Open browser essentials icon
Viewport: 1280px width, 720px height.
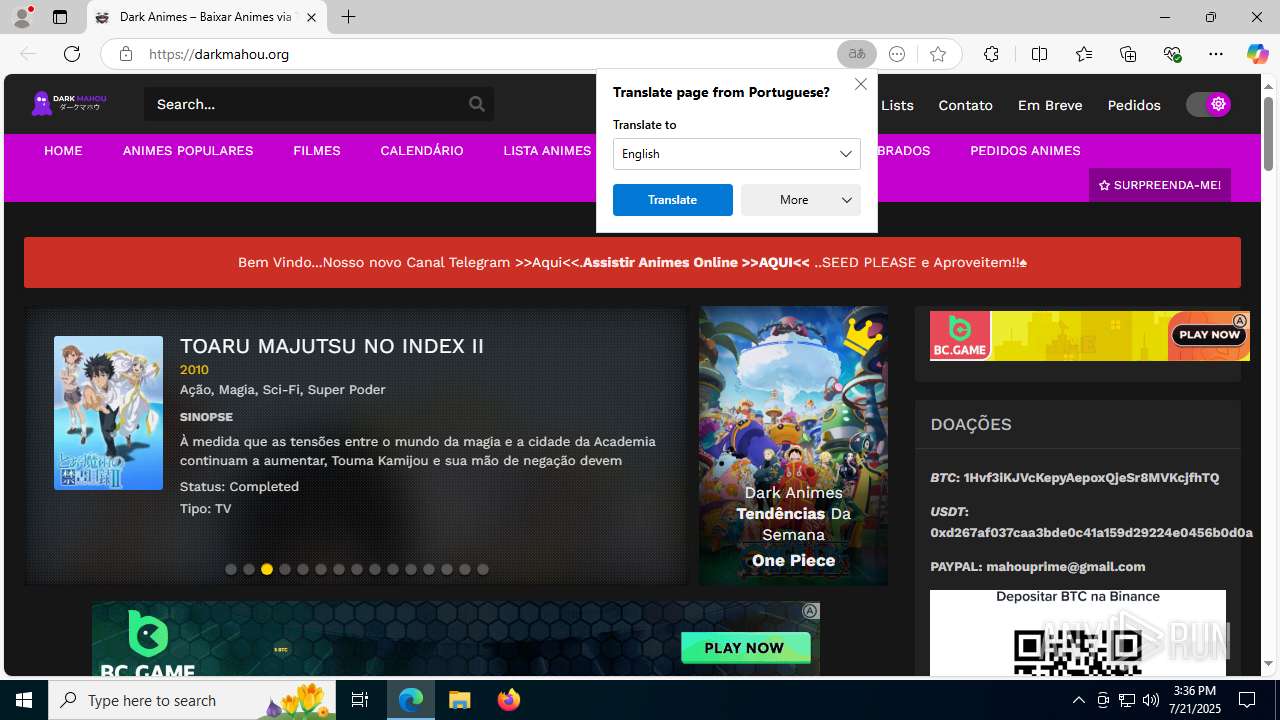point(1172,54)
